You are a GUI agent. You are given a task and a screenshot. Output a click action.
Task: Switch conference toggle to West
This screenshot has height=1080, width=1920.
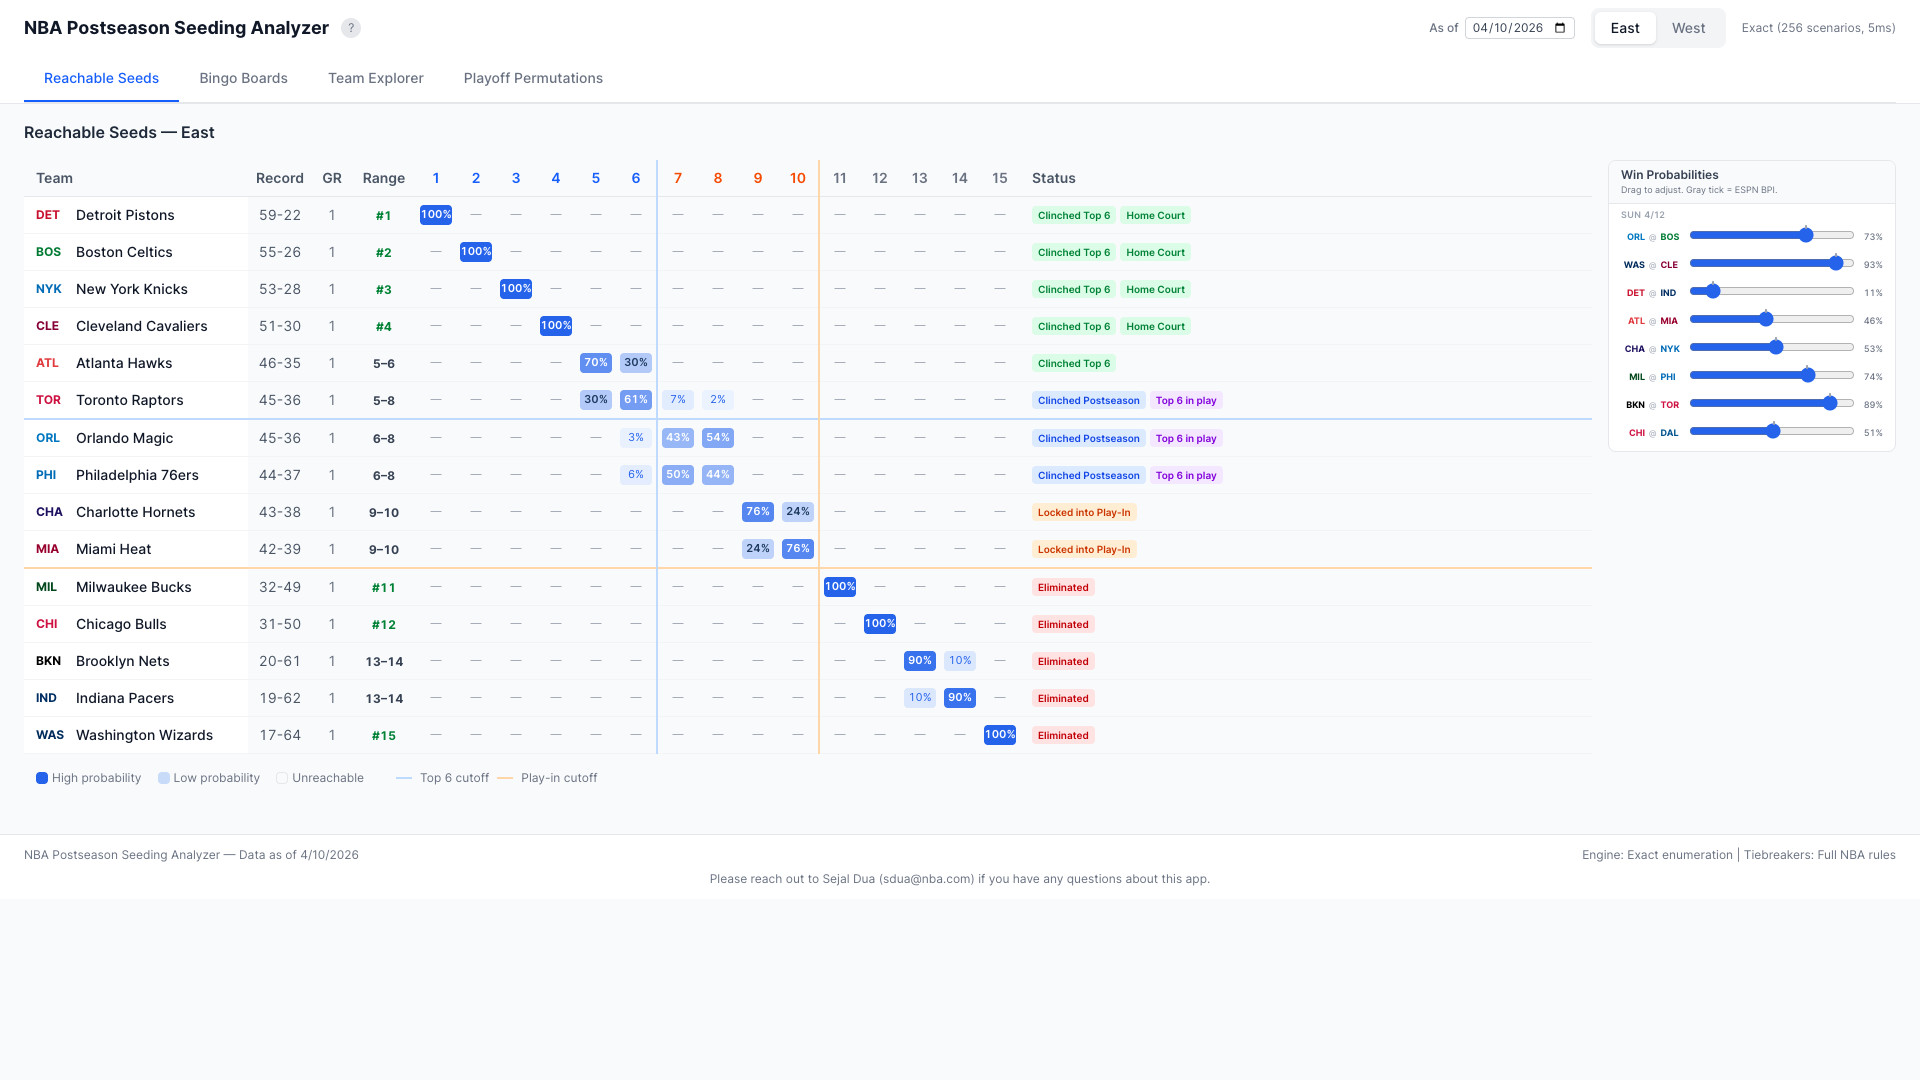(1688, 28)
